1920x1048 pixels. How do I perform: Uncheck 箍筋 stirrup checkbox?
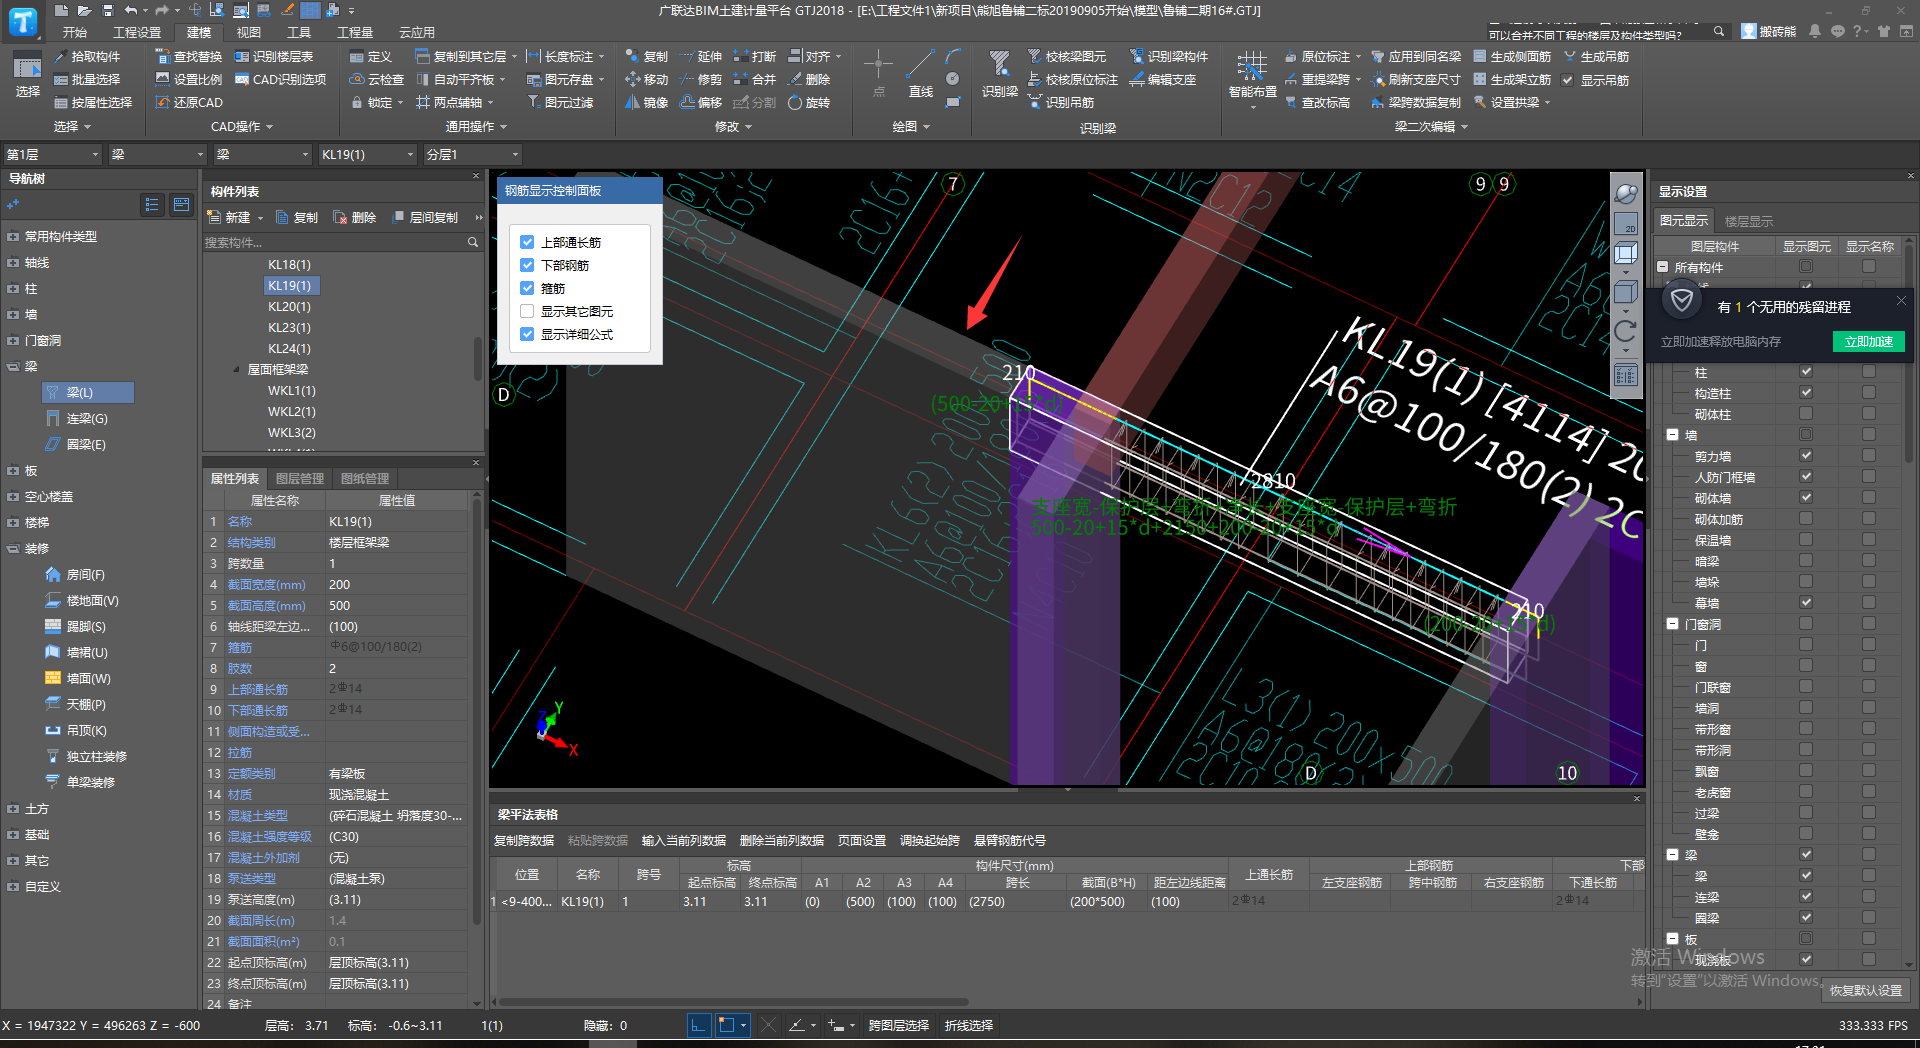(527, 288)
